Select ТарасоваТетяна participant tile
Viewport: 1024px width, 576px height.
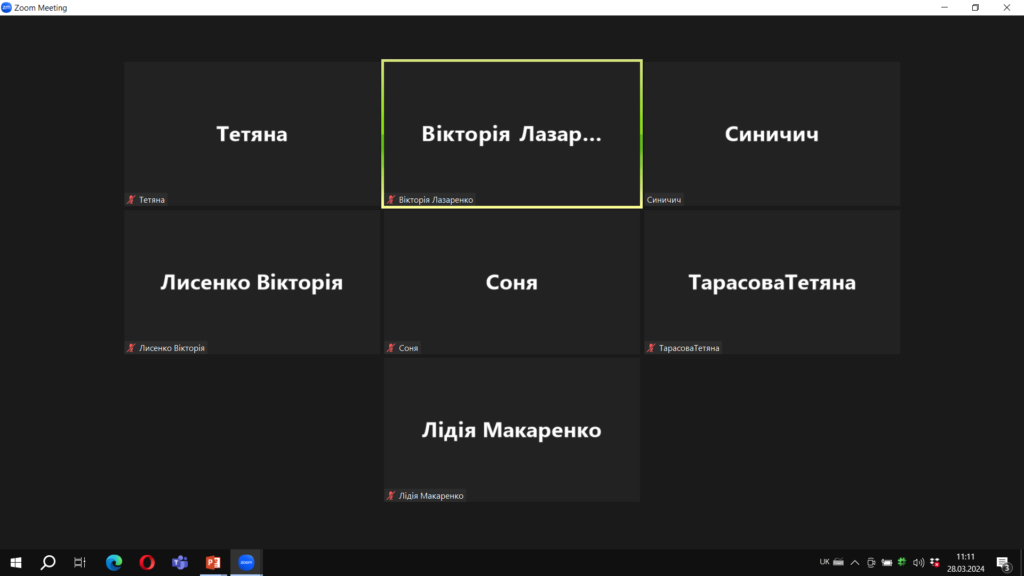(x=772, y=282)
